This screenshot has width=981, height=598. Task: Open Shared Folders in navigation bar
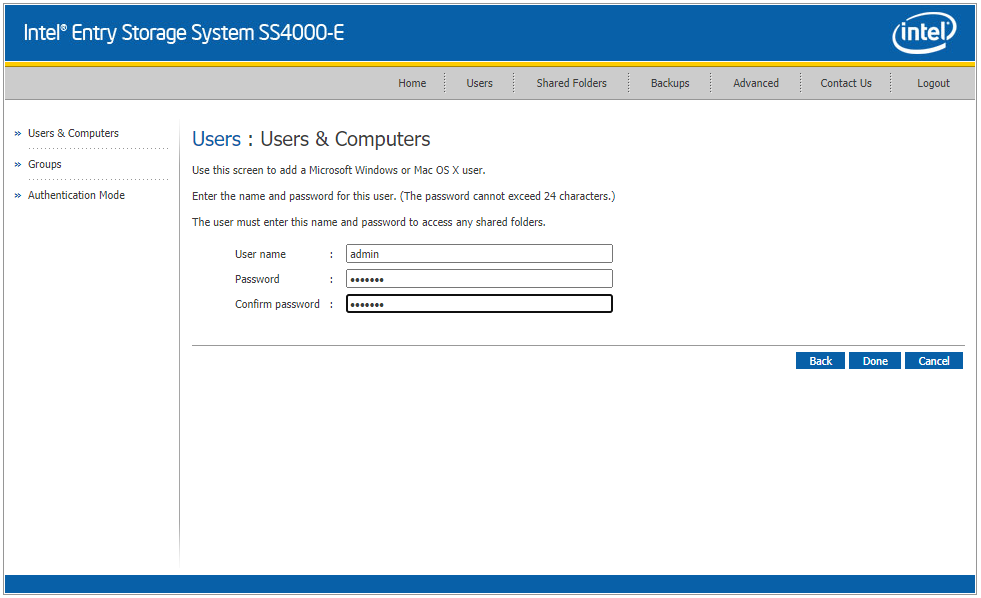(x=571, y=83)
